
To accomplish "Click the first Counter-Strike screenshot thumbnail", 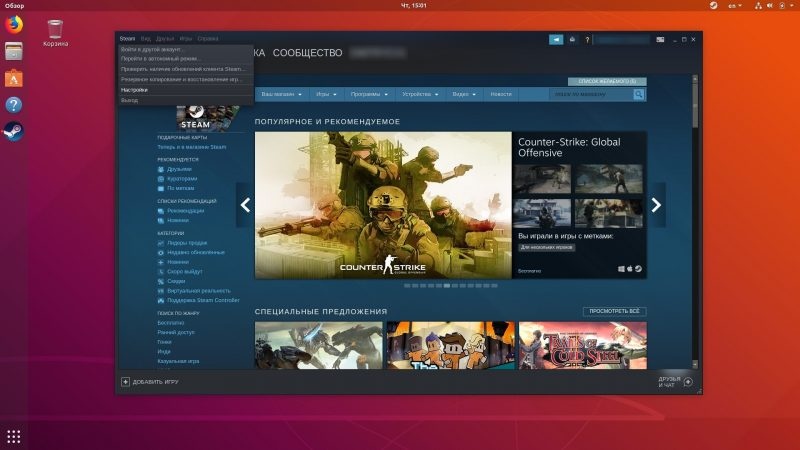I will pos(543,178).
